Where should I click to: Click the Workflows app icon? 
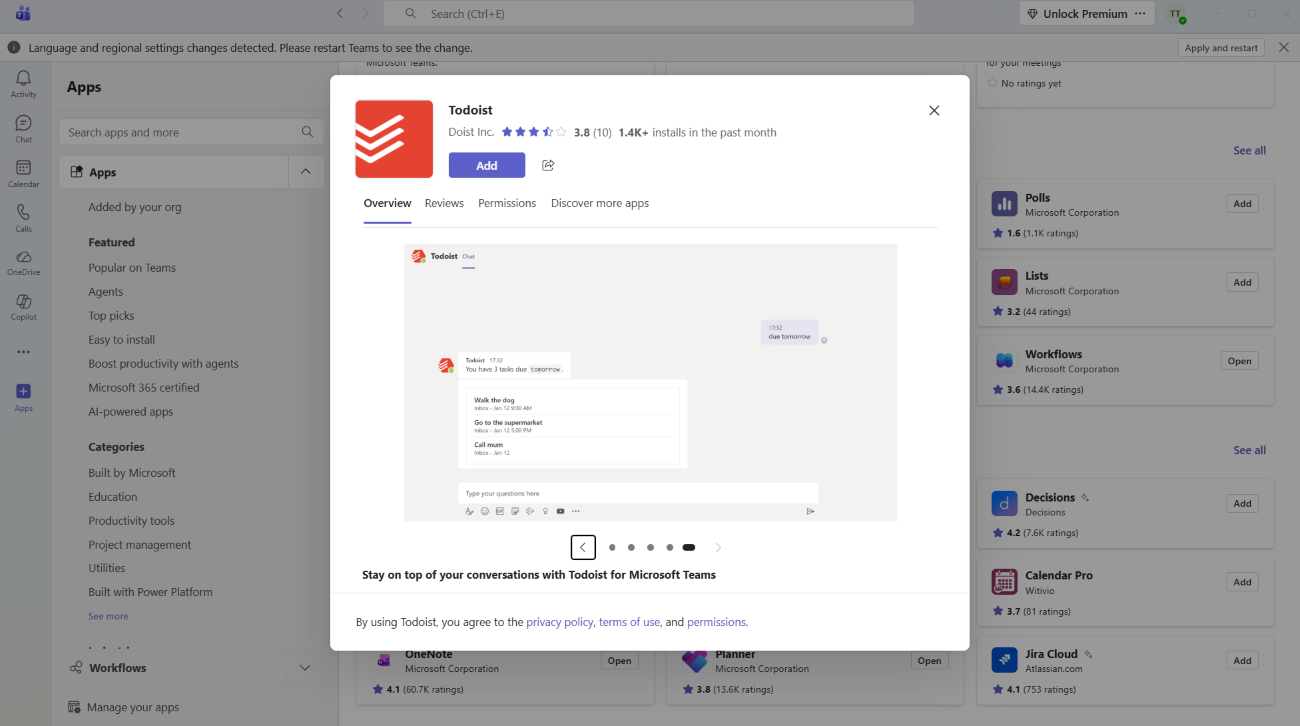[1004, 361]
